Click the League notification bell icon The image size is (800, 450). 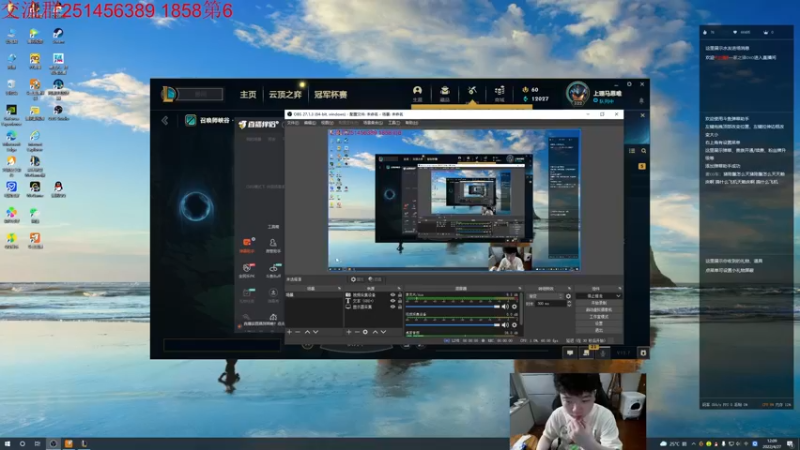point(641,101)
